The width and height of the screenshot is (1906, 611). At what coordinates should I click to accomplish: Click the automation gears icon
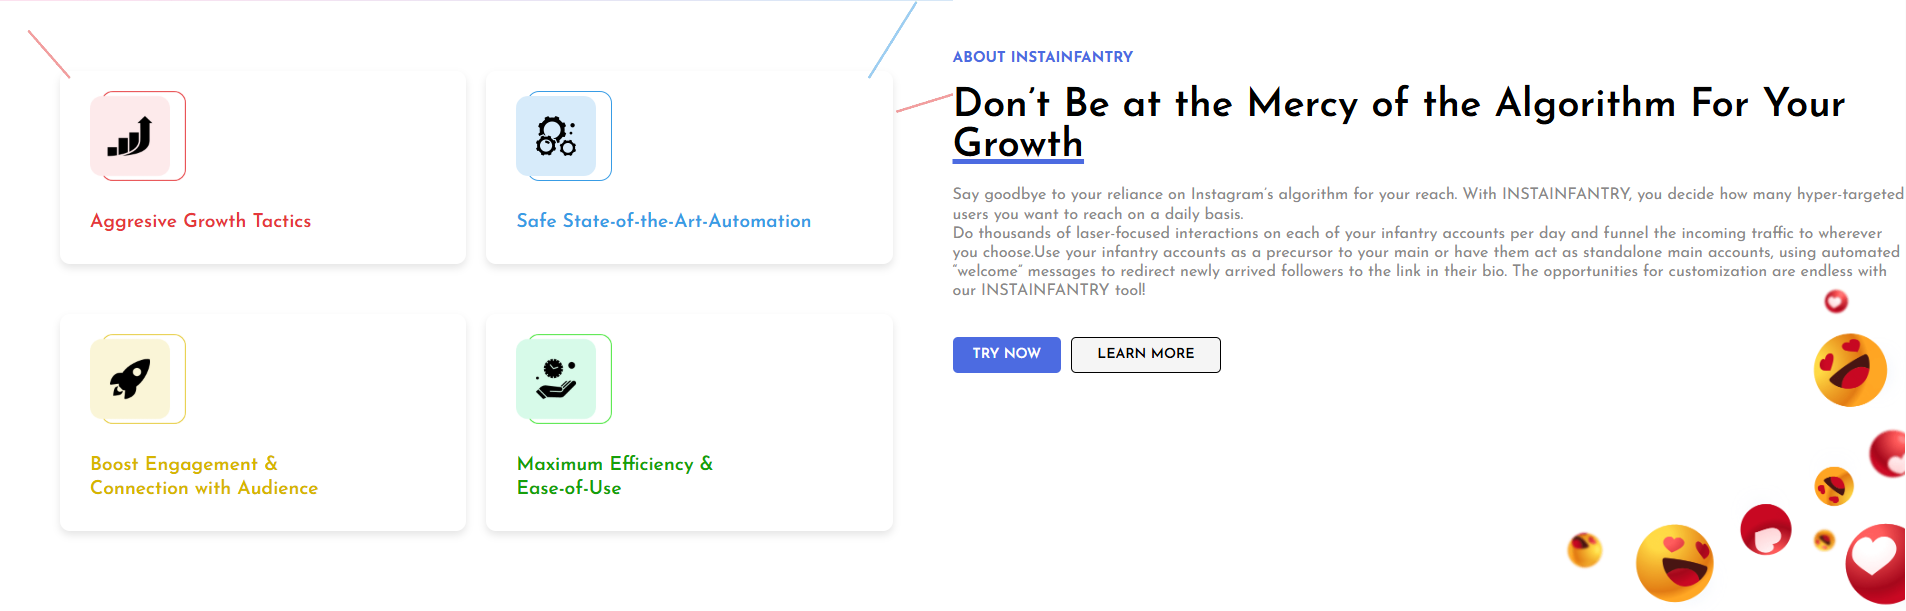556,136
